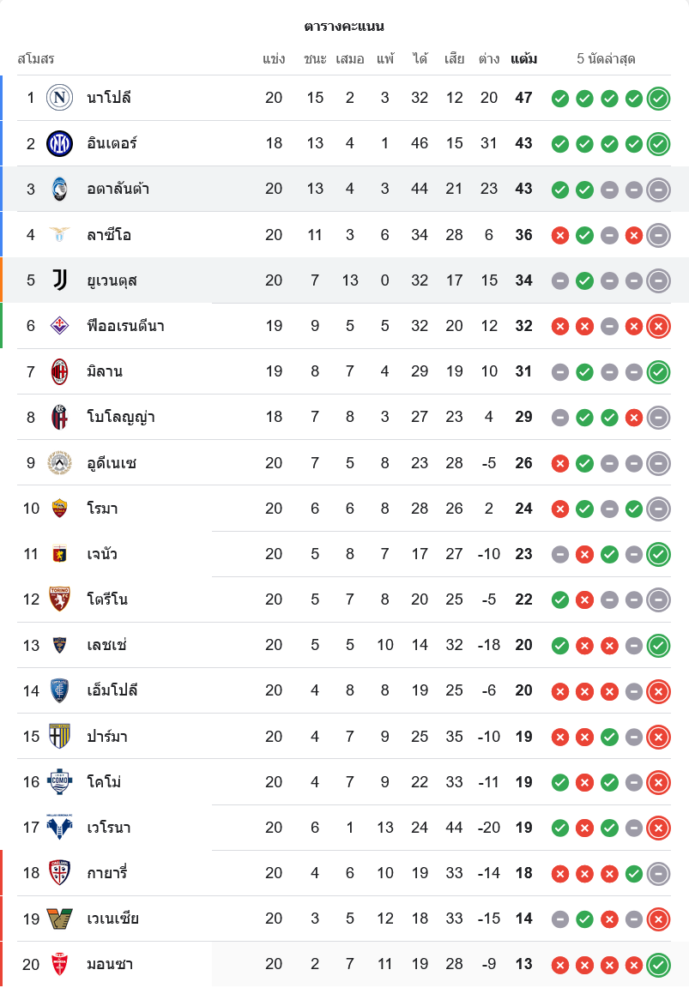Open the เวเนเซีย team page link
The height and width of the screenshot is (1000, 689).
click(x=113, y=919)
